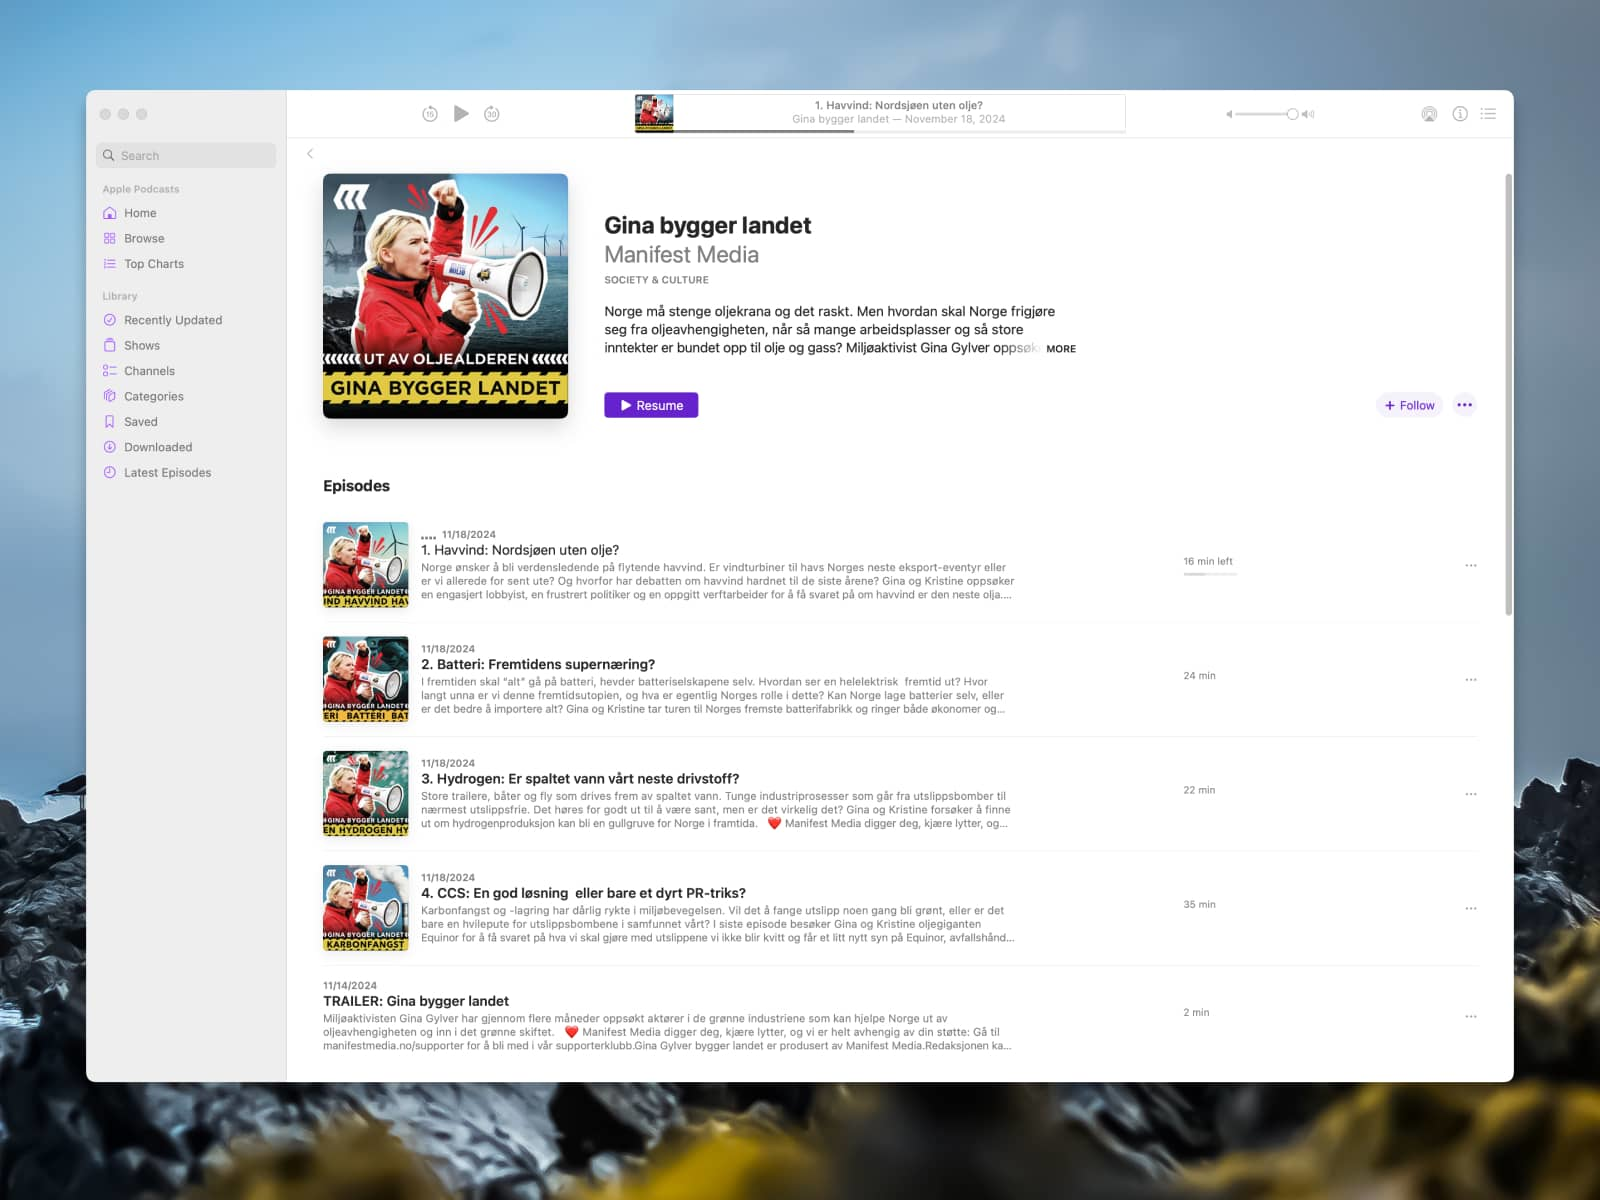Go back with the chevron button
Screen dimensions: 1600x1200
click(x=310, y=154)
